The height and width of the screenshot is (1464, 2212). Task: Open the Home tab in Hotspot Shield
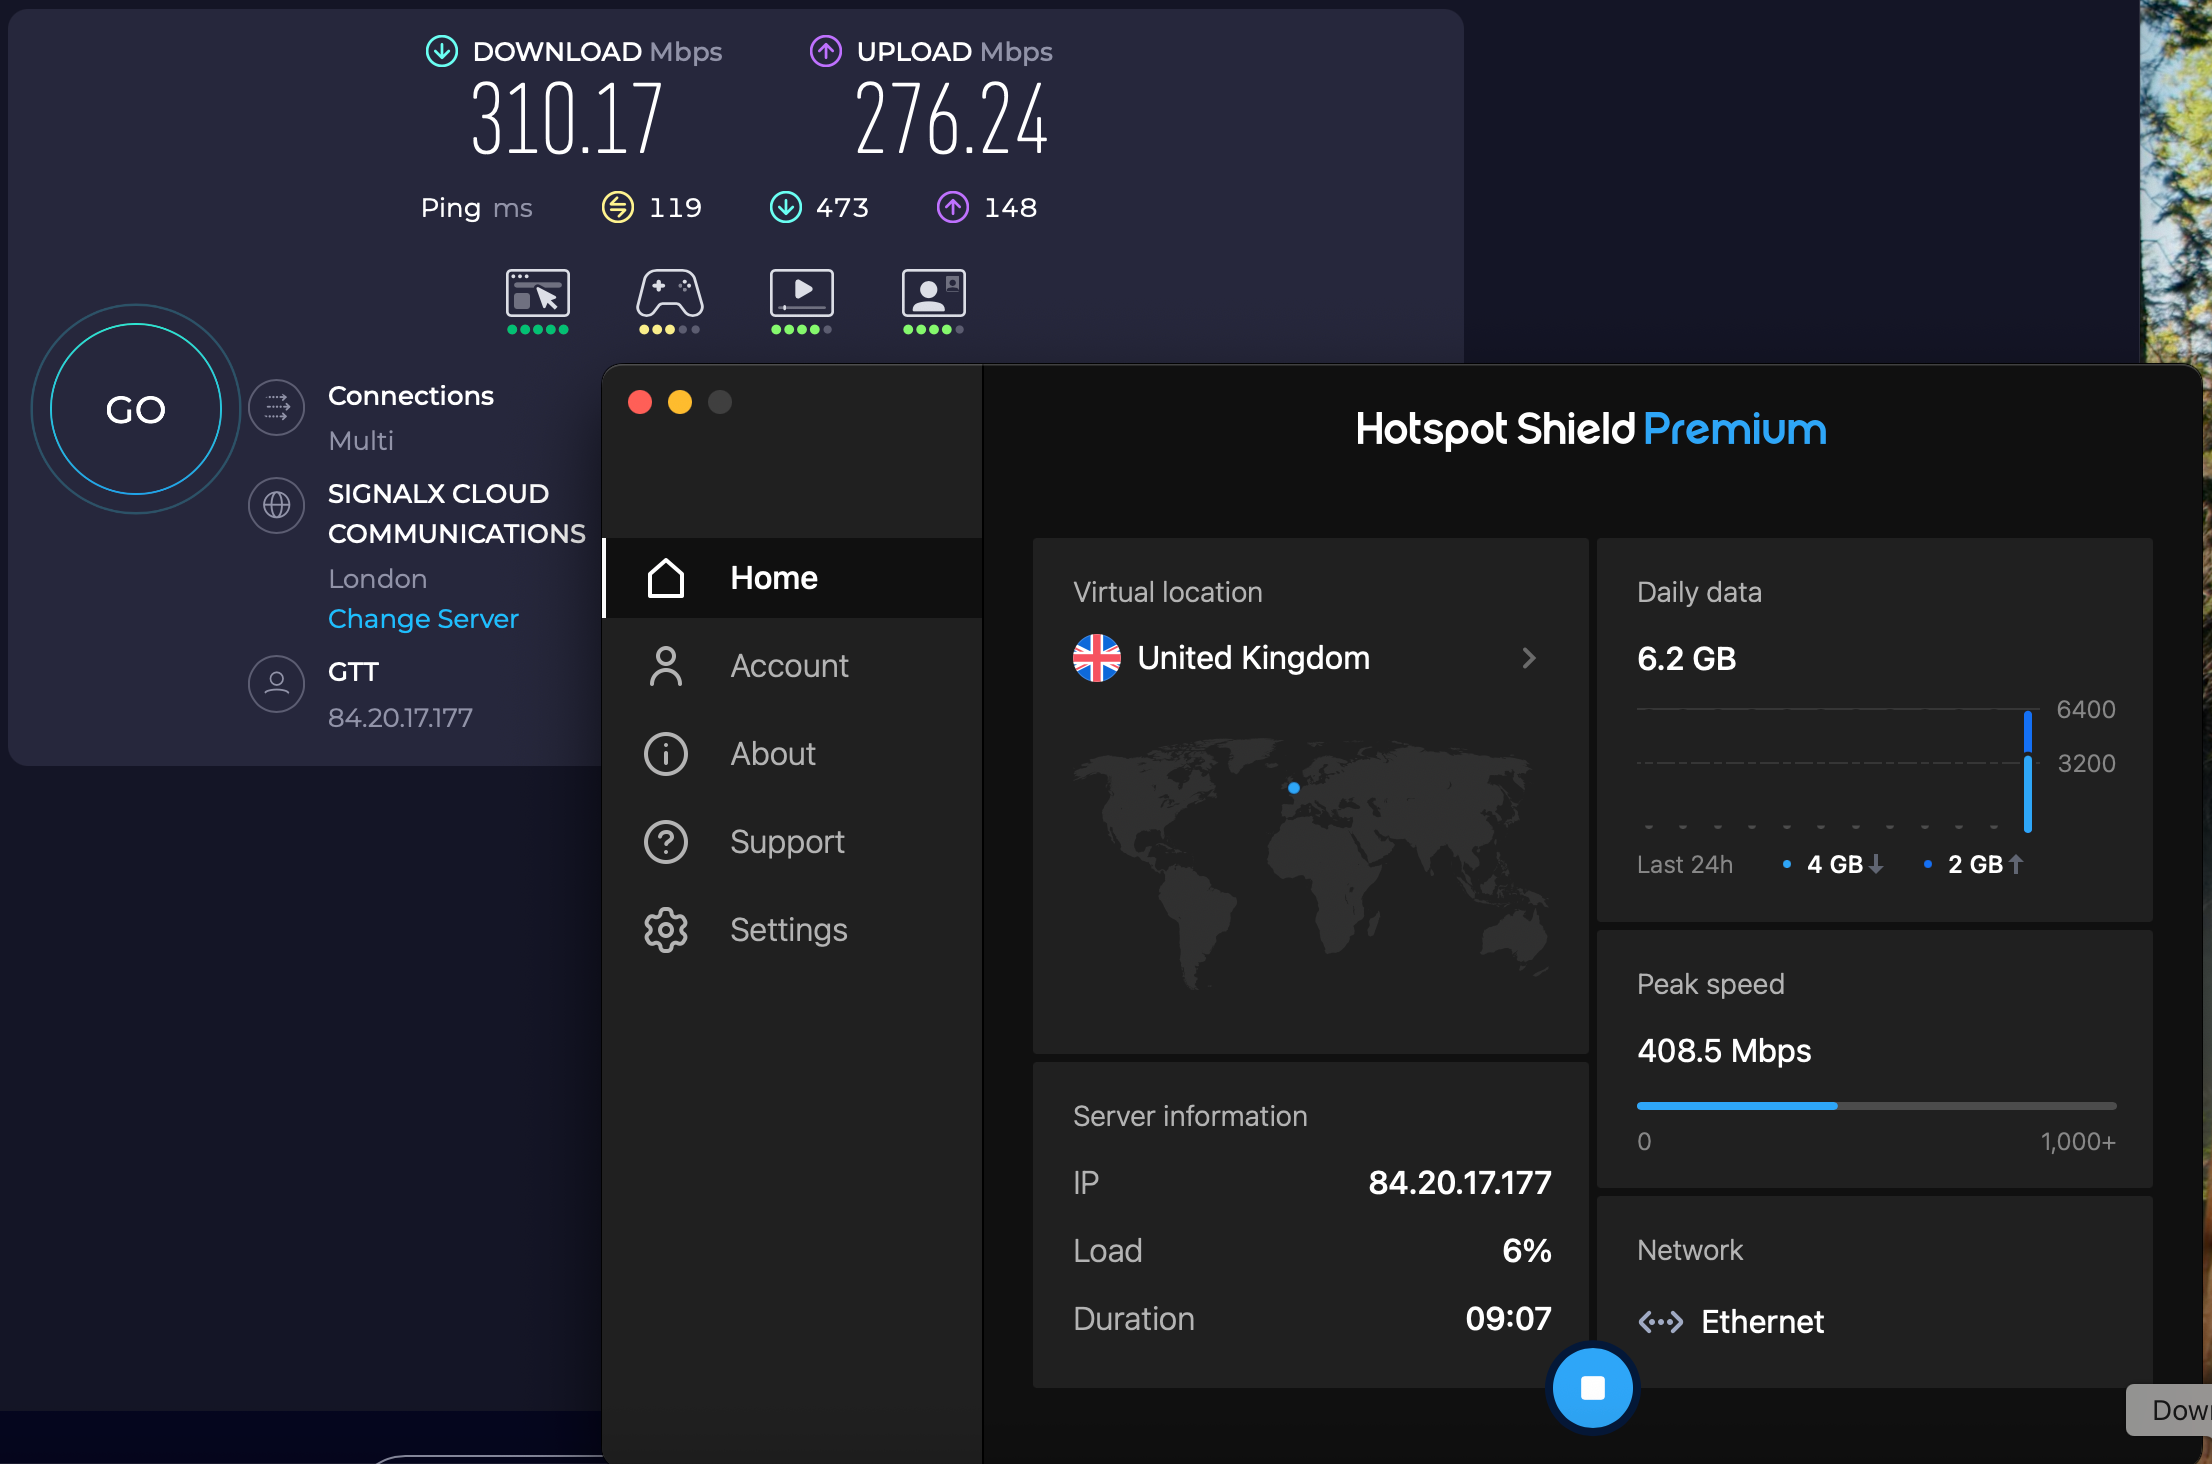point(793,578)
